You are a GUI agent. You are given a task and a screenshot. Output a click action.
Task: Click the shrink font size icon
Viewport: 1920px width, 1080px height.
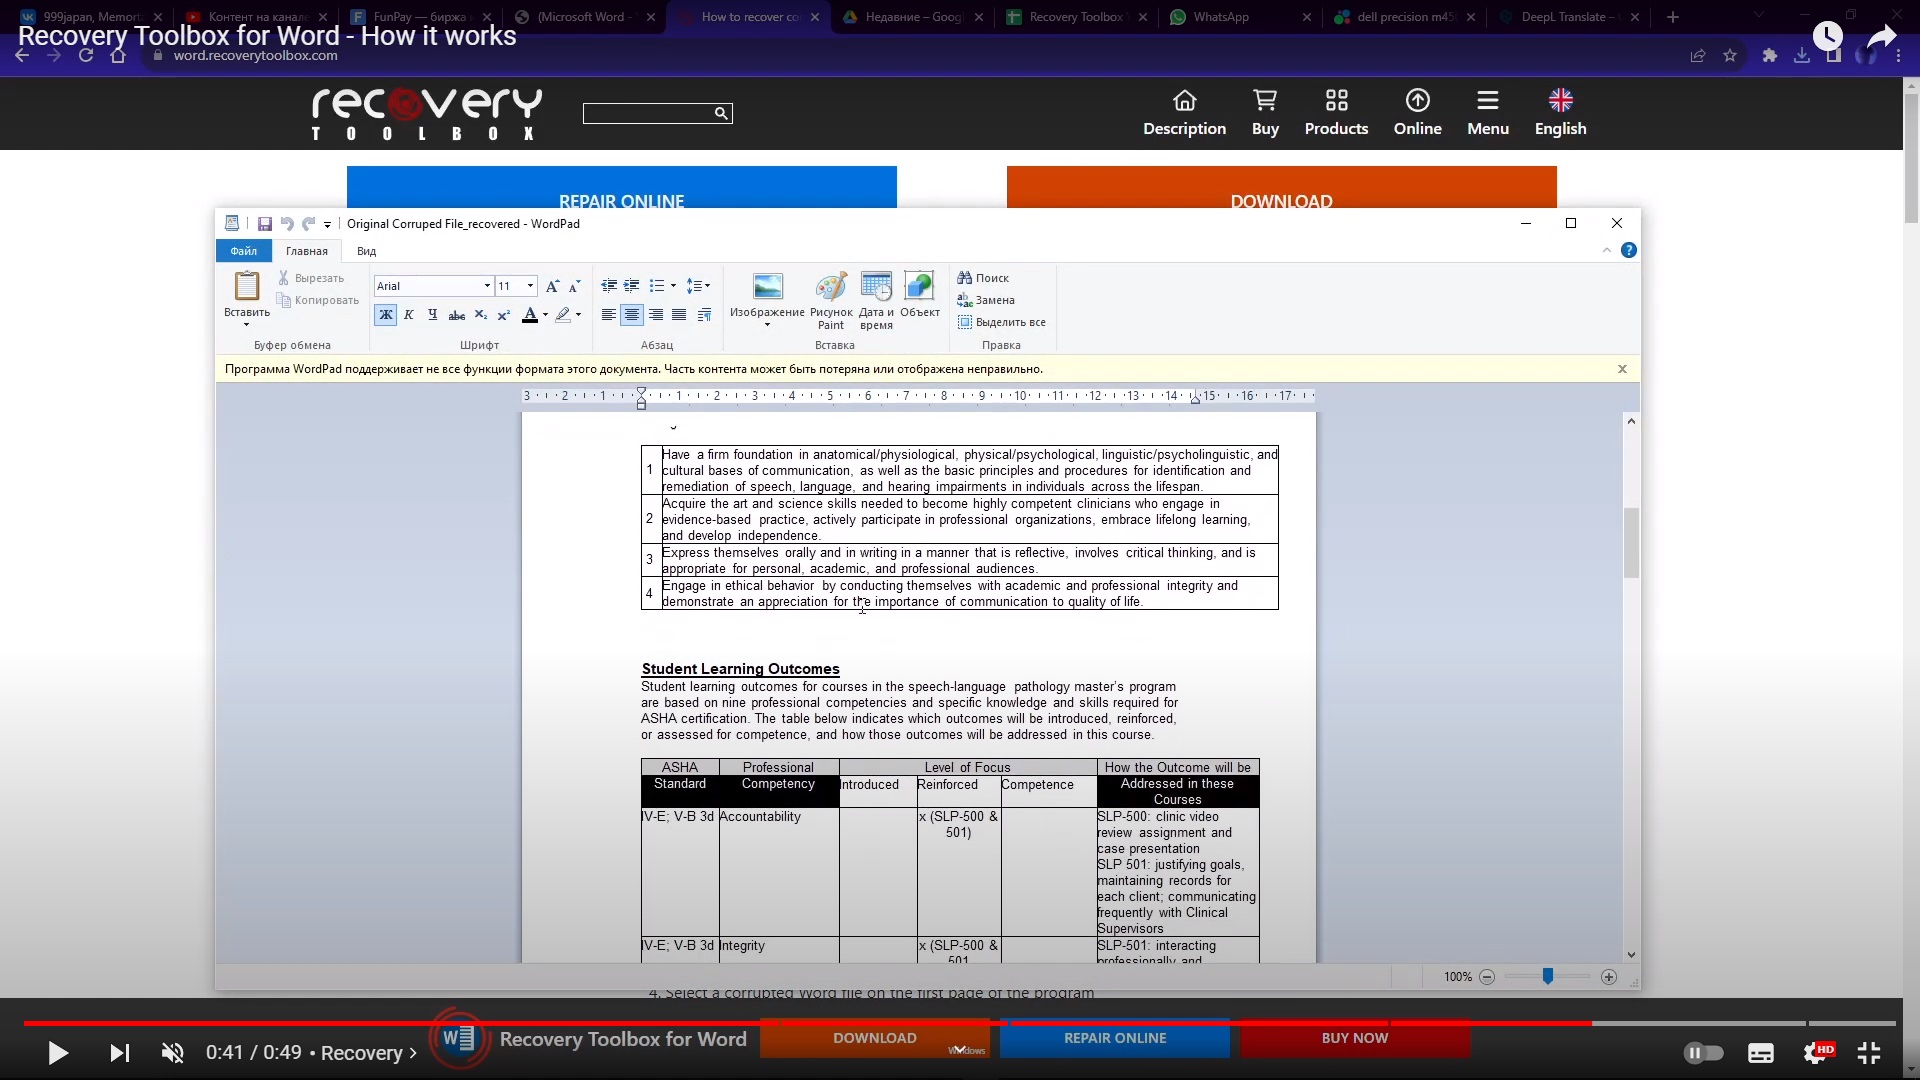pyautogui.click(x=574, y=286)
